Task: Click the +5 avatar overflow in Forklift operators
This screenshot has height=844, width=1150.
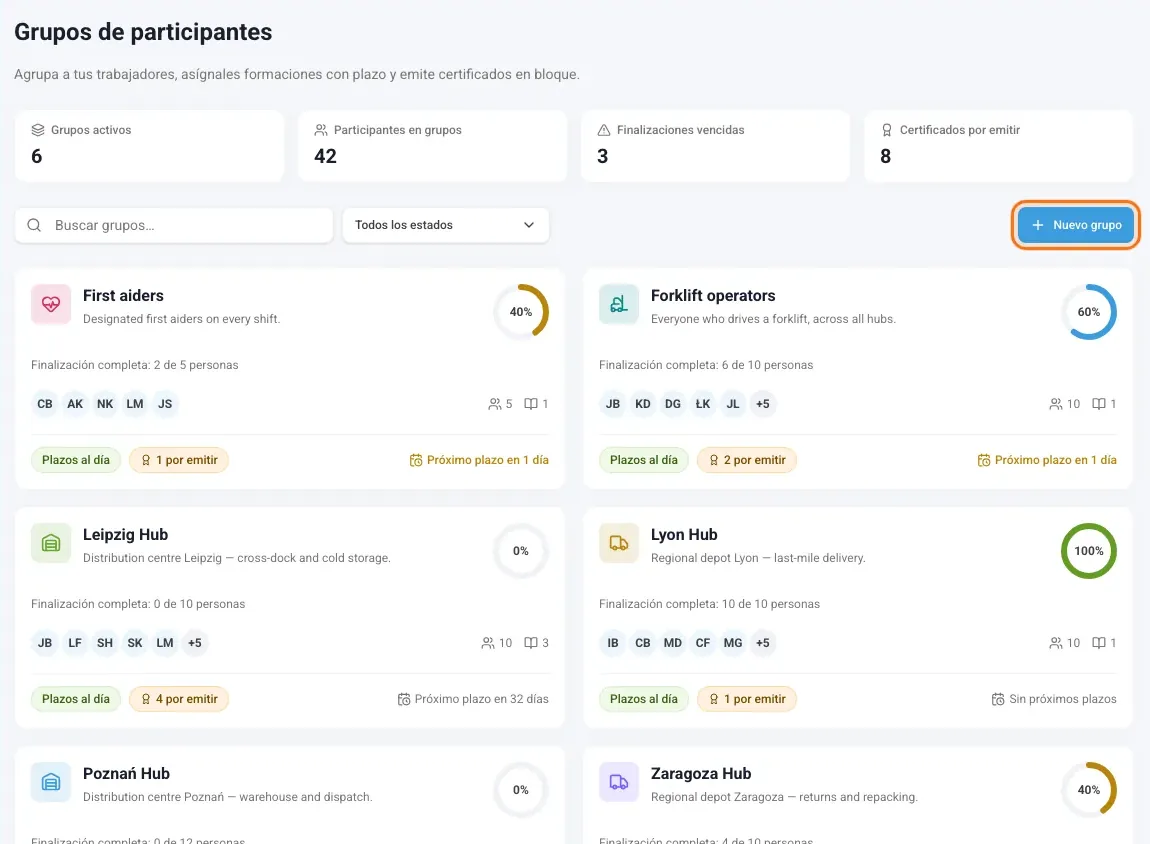Action: click(763, 404)
